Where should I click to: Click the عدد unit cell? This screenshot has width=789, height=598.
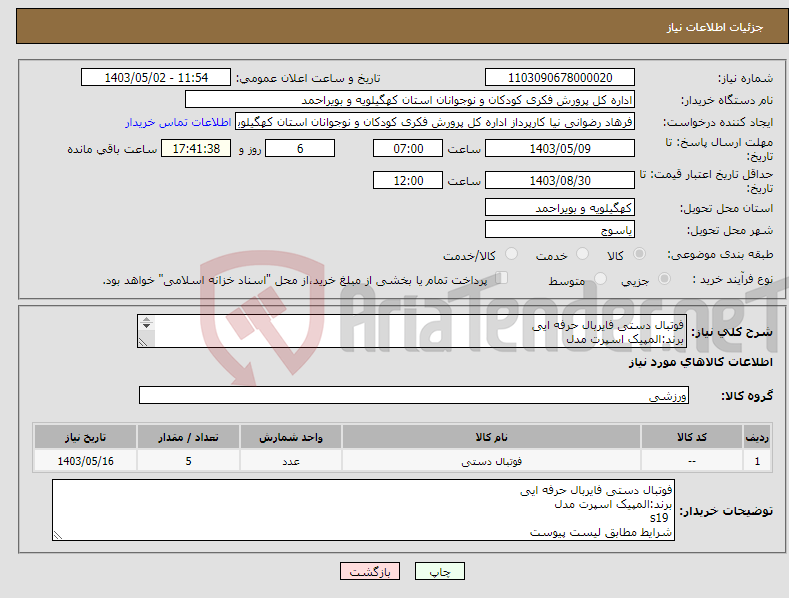coord(291,461)
